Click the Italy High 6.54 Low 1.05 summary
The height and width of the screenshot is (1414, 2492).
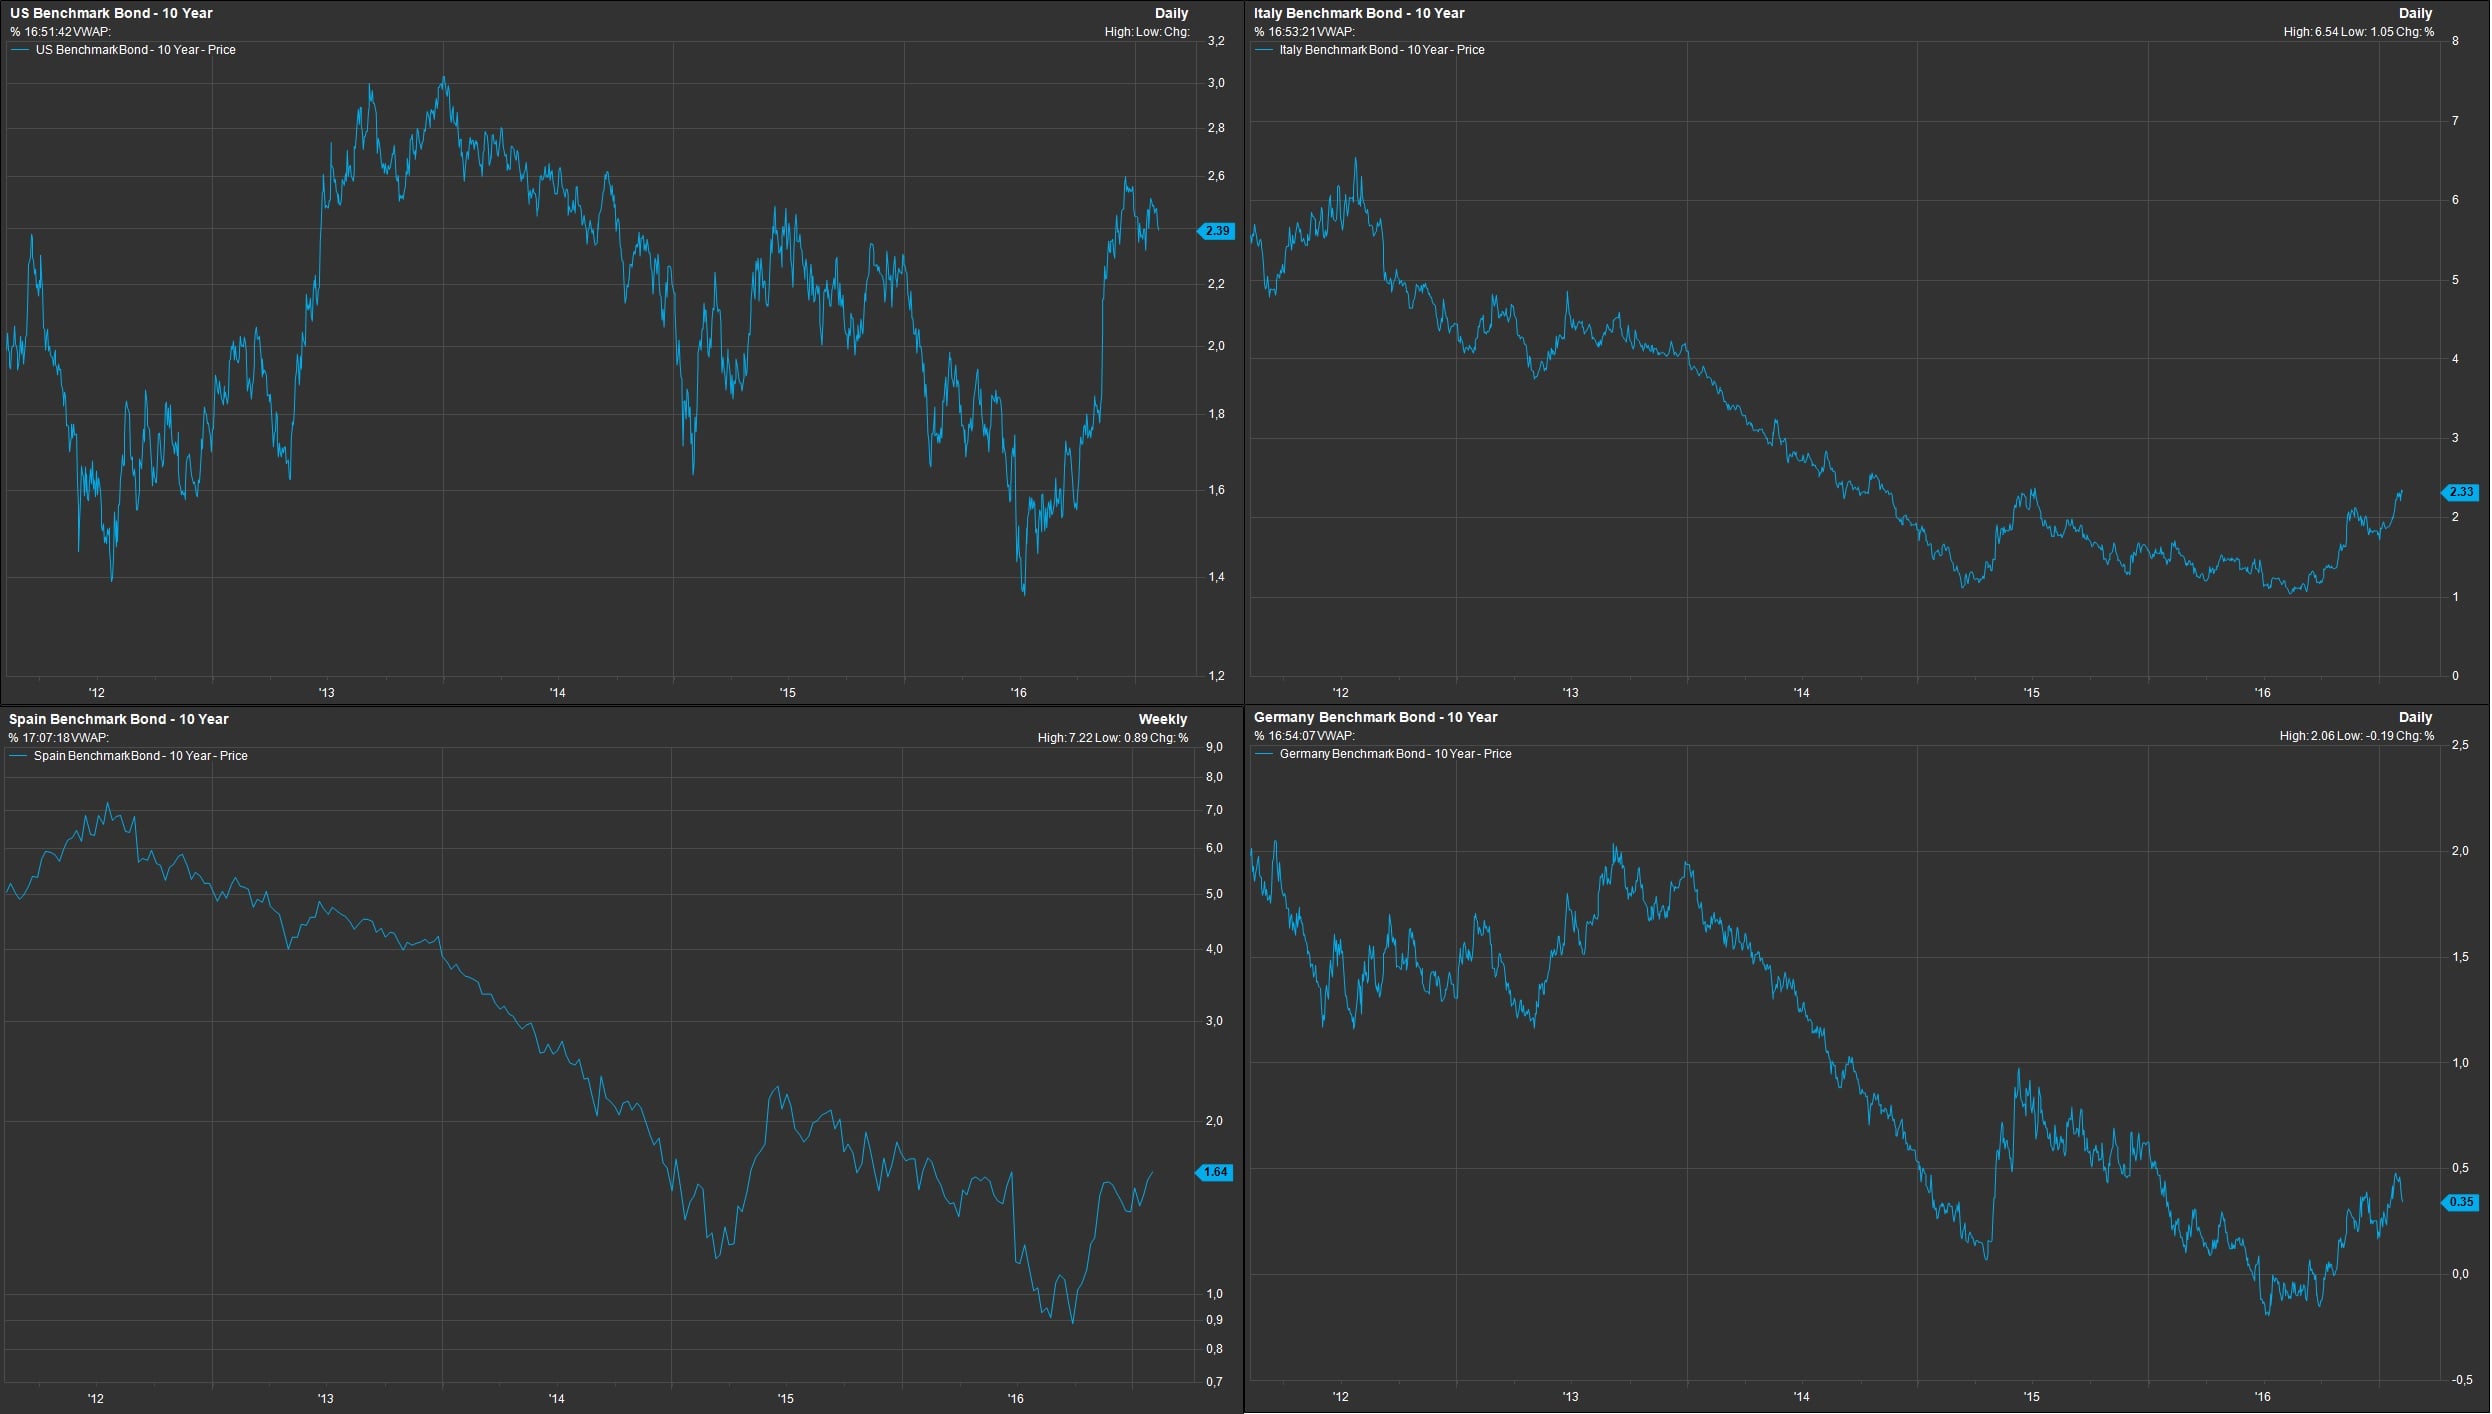2358,32
